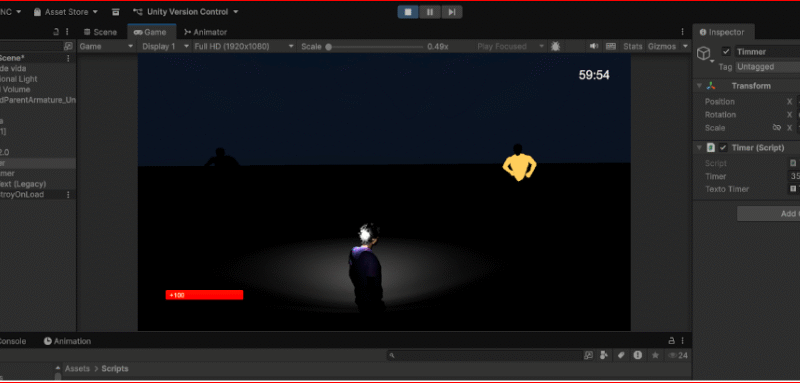800x383 pixels.
Task: Select the Text (Legacy) hierarchy item
Action: [38, 184]
